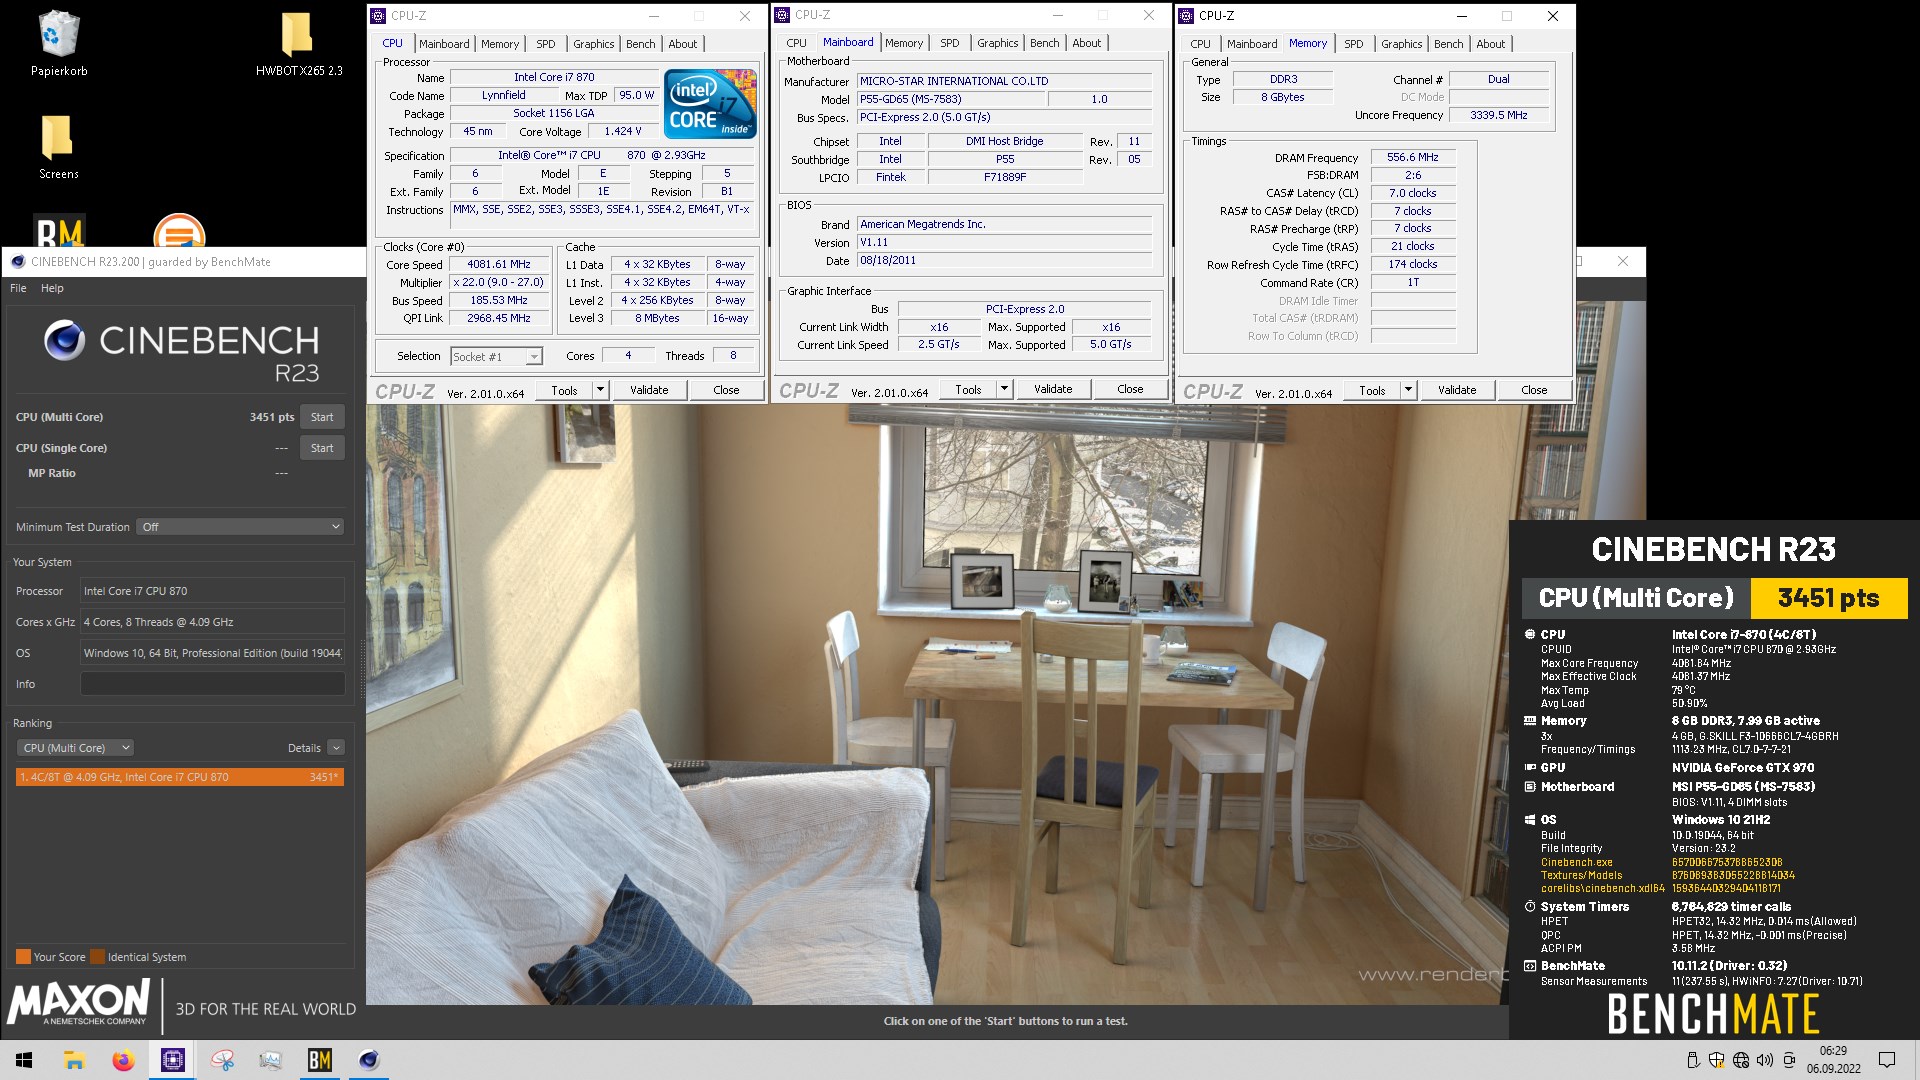Open the Socket #1 selection dropdown

point(496,356)
